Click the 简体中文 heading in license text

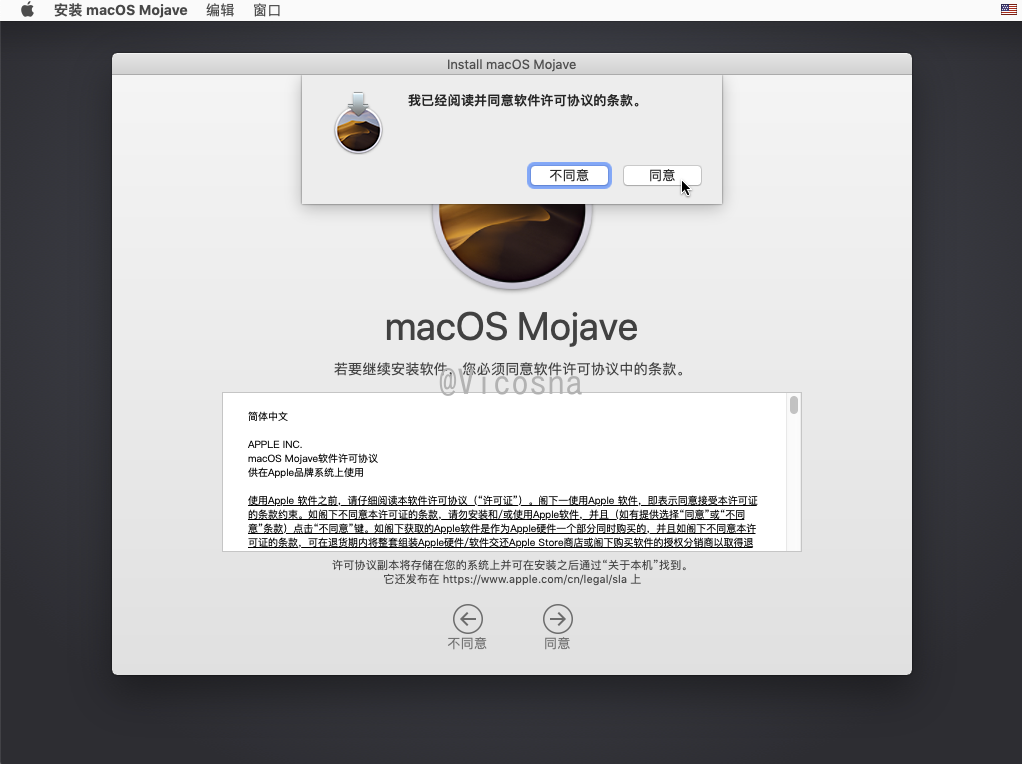(268, 417)
